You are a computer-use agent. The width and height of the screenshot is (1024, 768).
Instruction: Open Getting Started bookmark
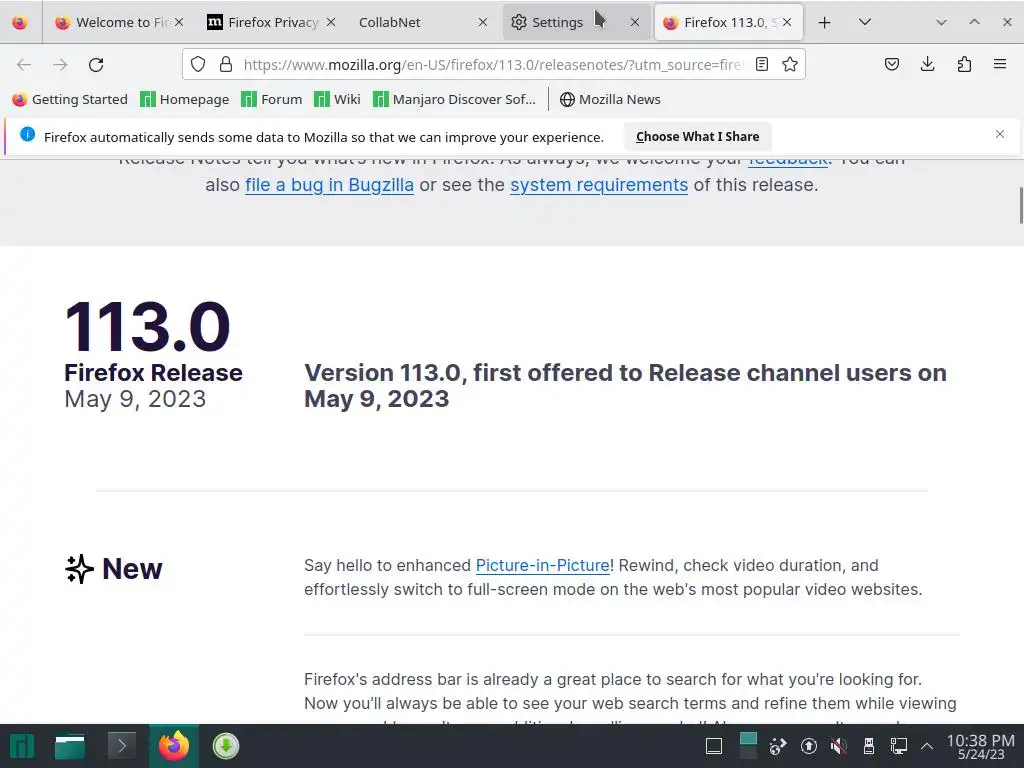point(70,99)
